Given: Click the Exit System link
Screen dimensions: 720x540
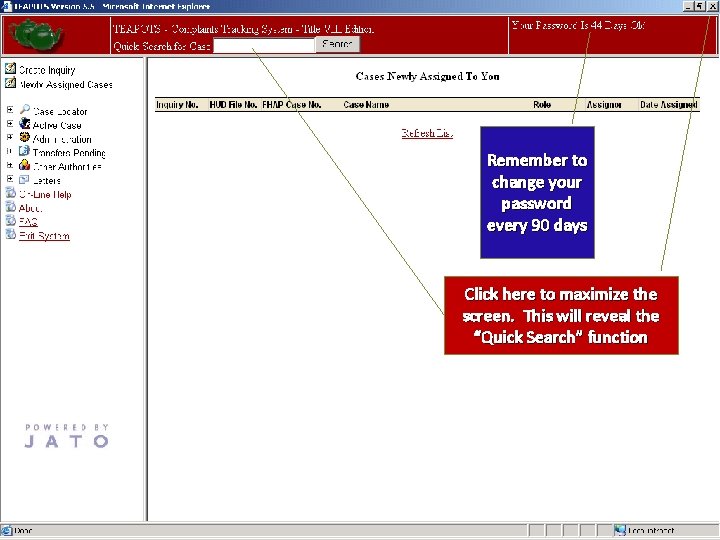Looking at the screenshot, I should pyautogui.click(x=44, y=236).
